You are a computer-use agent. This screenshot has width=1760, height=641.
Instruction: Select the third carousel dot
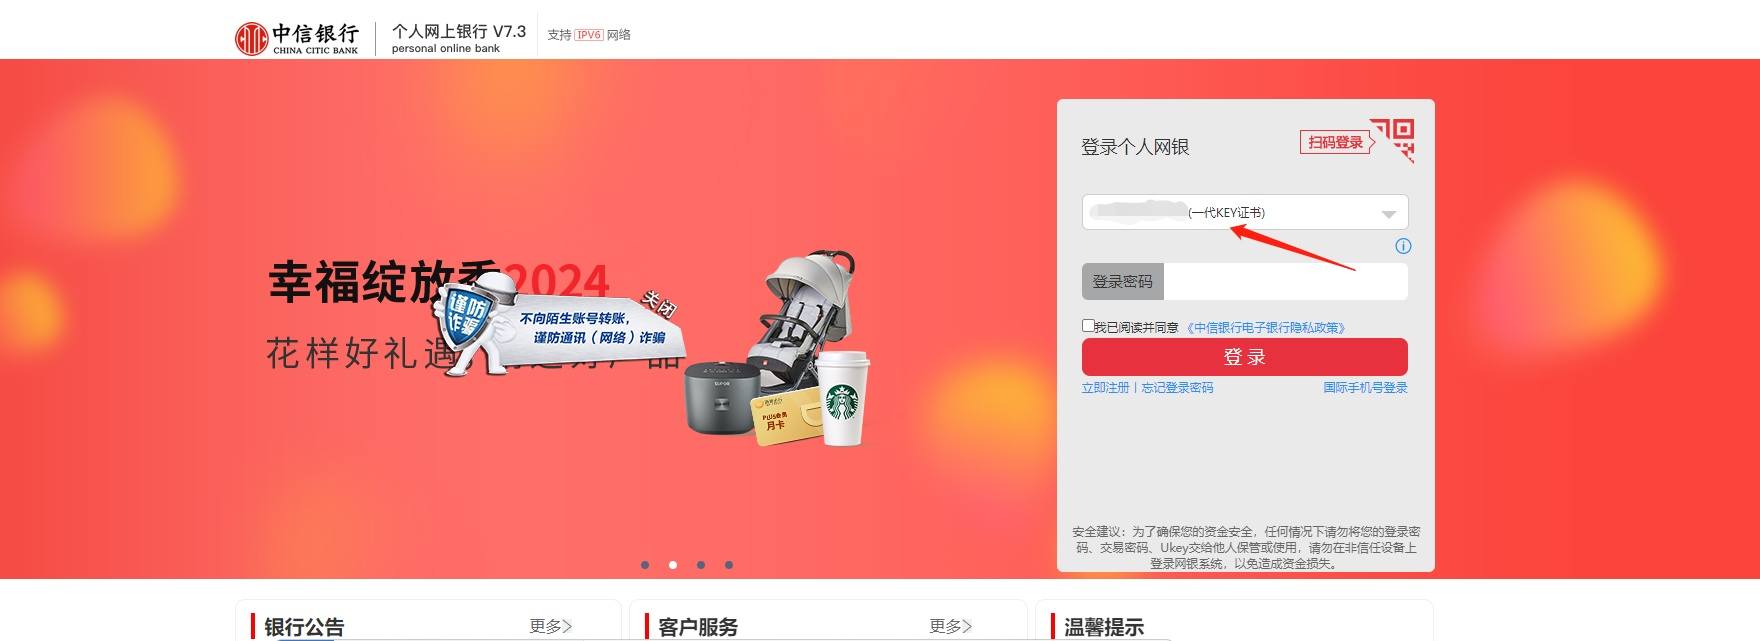[x=701, y=565]
